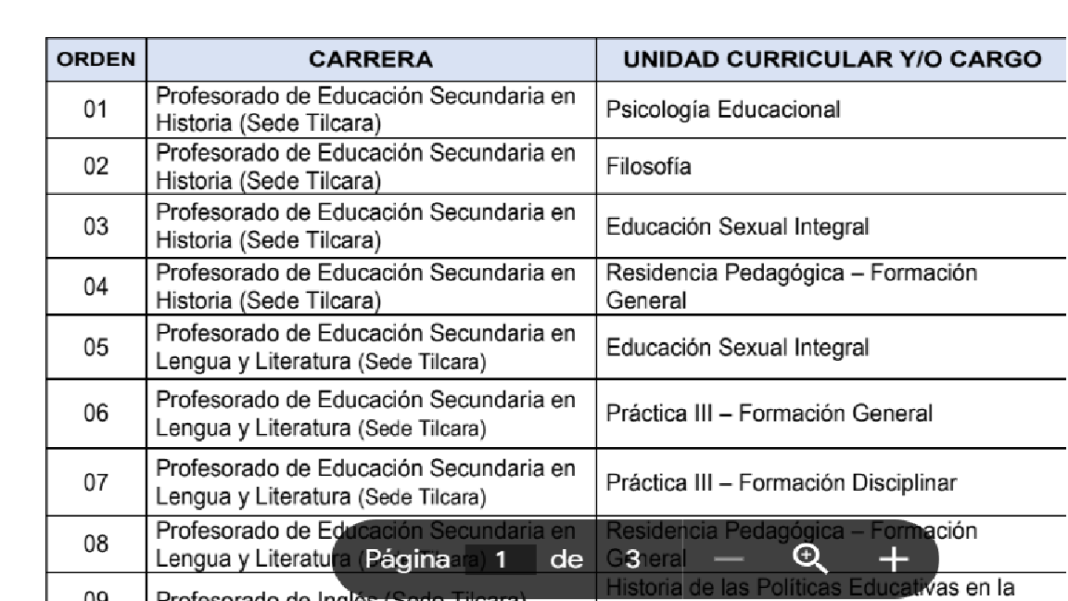Click order number 01 cell
This screenshot has height=601, width=1068.
96,110
